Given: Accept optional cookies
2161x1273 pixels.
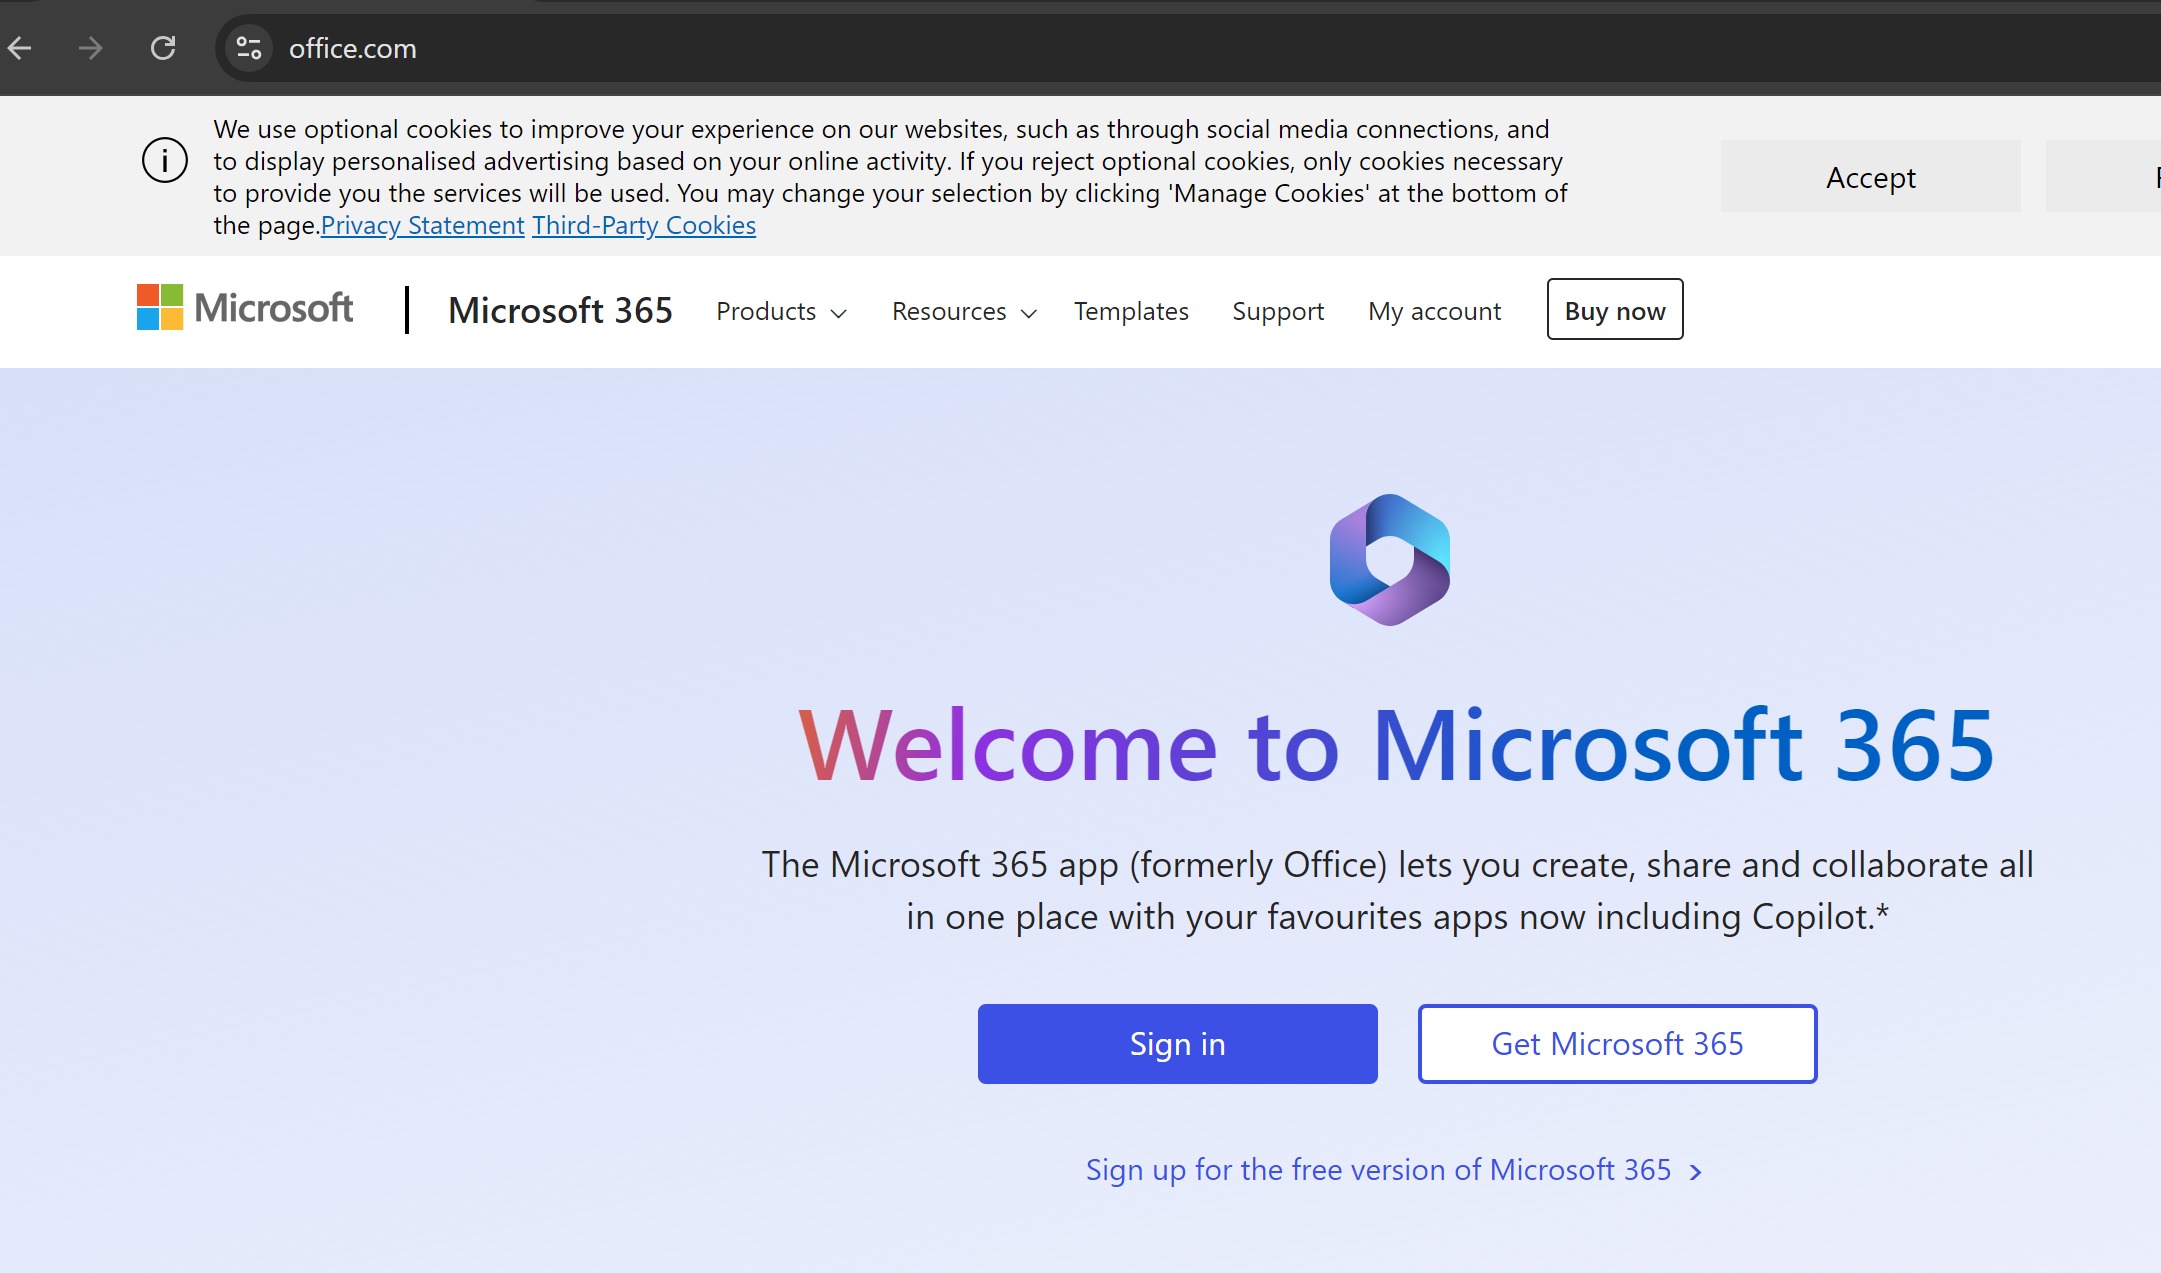Looking at the screenshot, I should click(x=1870, y=177).
